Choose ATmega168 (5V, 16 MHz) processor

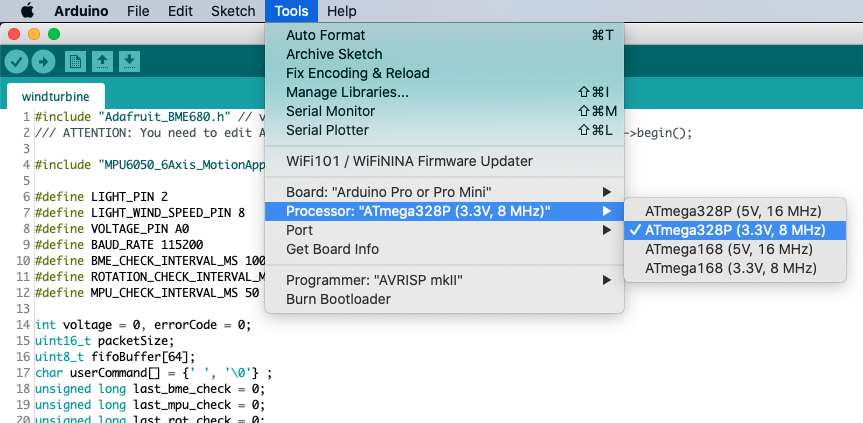pos(735,250)
